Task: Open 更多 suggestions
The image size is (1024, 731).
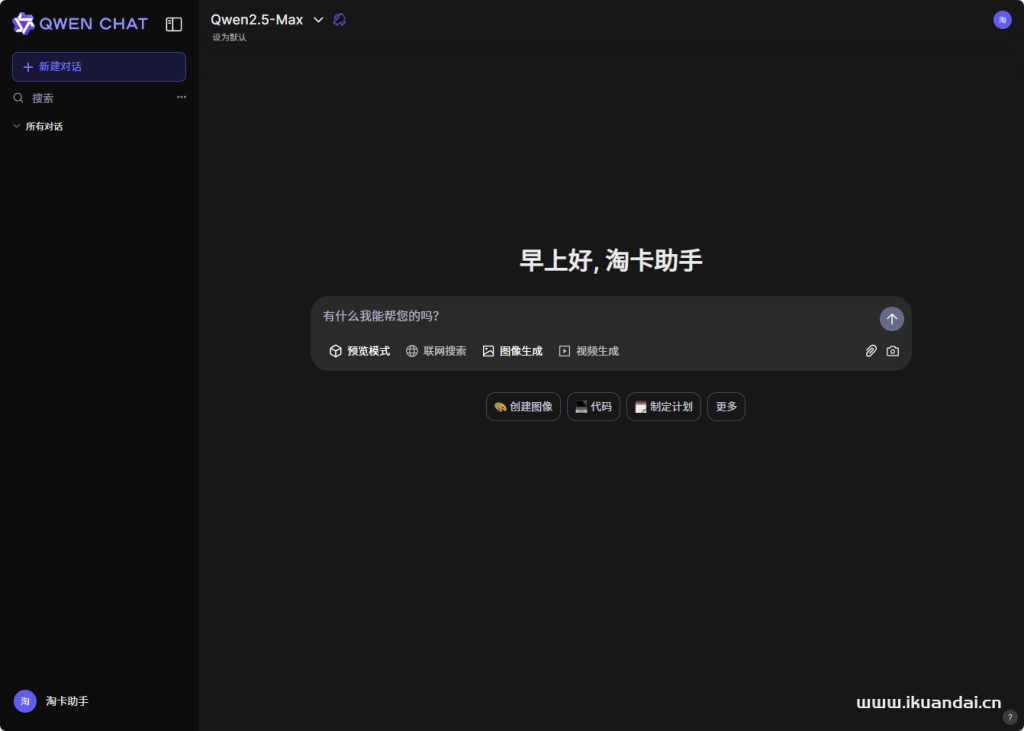Action: click(x=726, y=406)
